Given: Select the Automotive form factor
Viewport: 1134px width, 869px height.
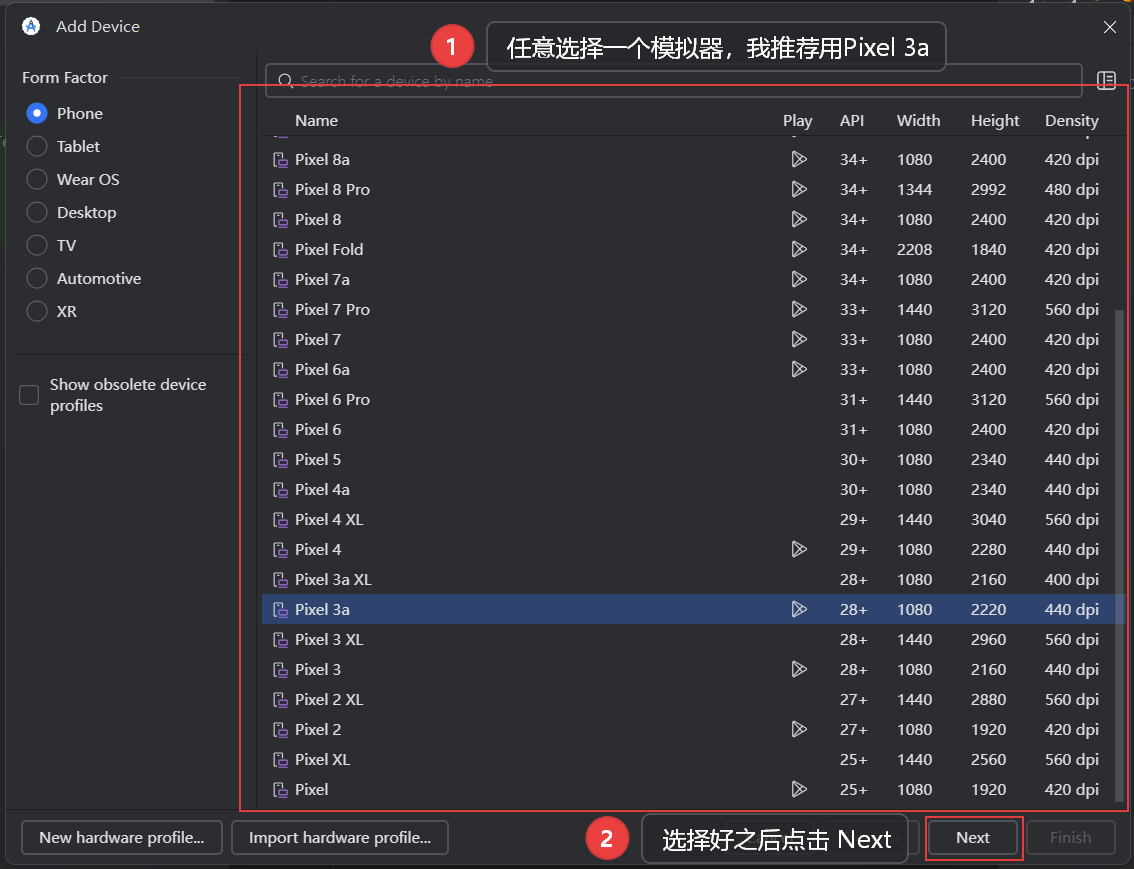Looking at the screenshot, I should click(x=37, y=278).
